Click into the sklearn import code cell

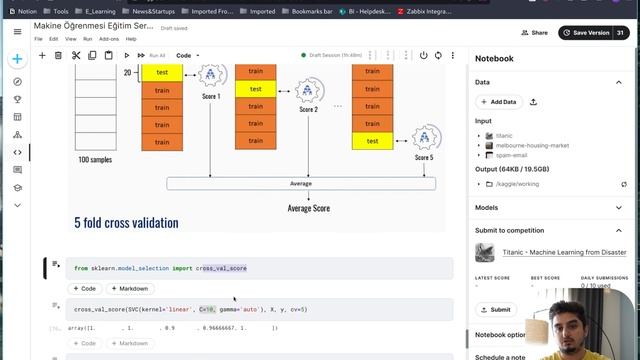260,268
